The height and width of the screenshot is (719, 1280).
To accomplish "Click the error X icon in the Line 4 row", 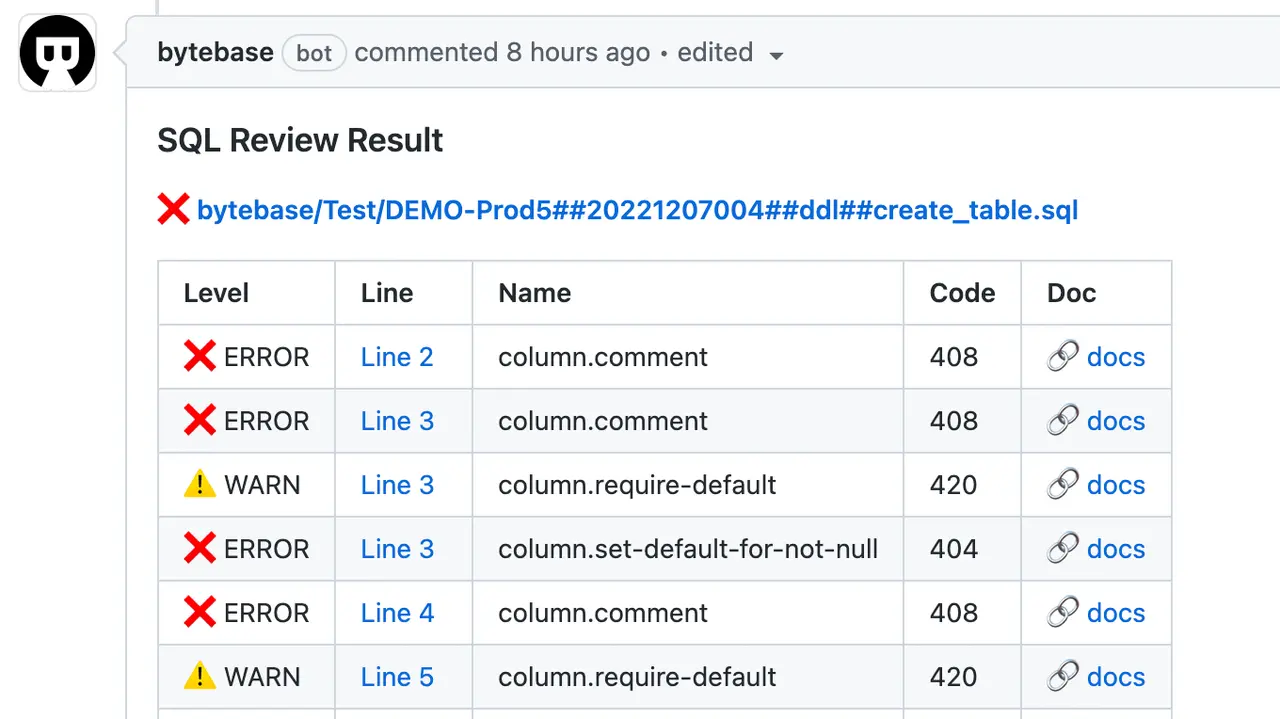I will [200, 613].
